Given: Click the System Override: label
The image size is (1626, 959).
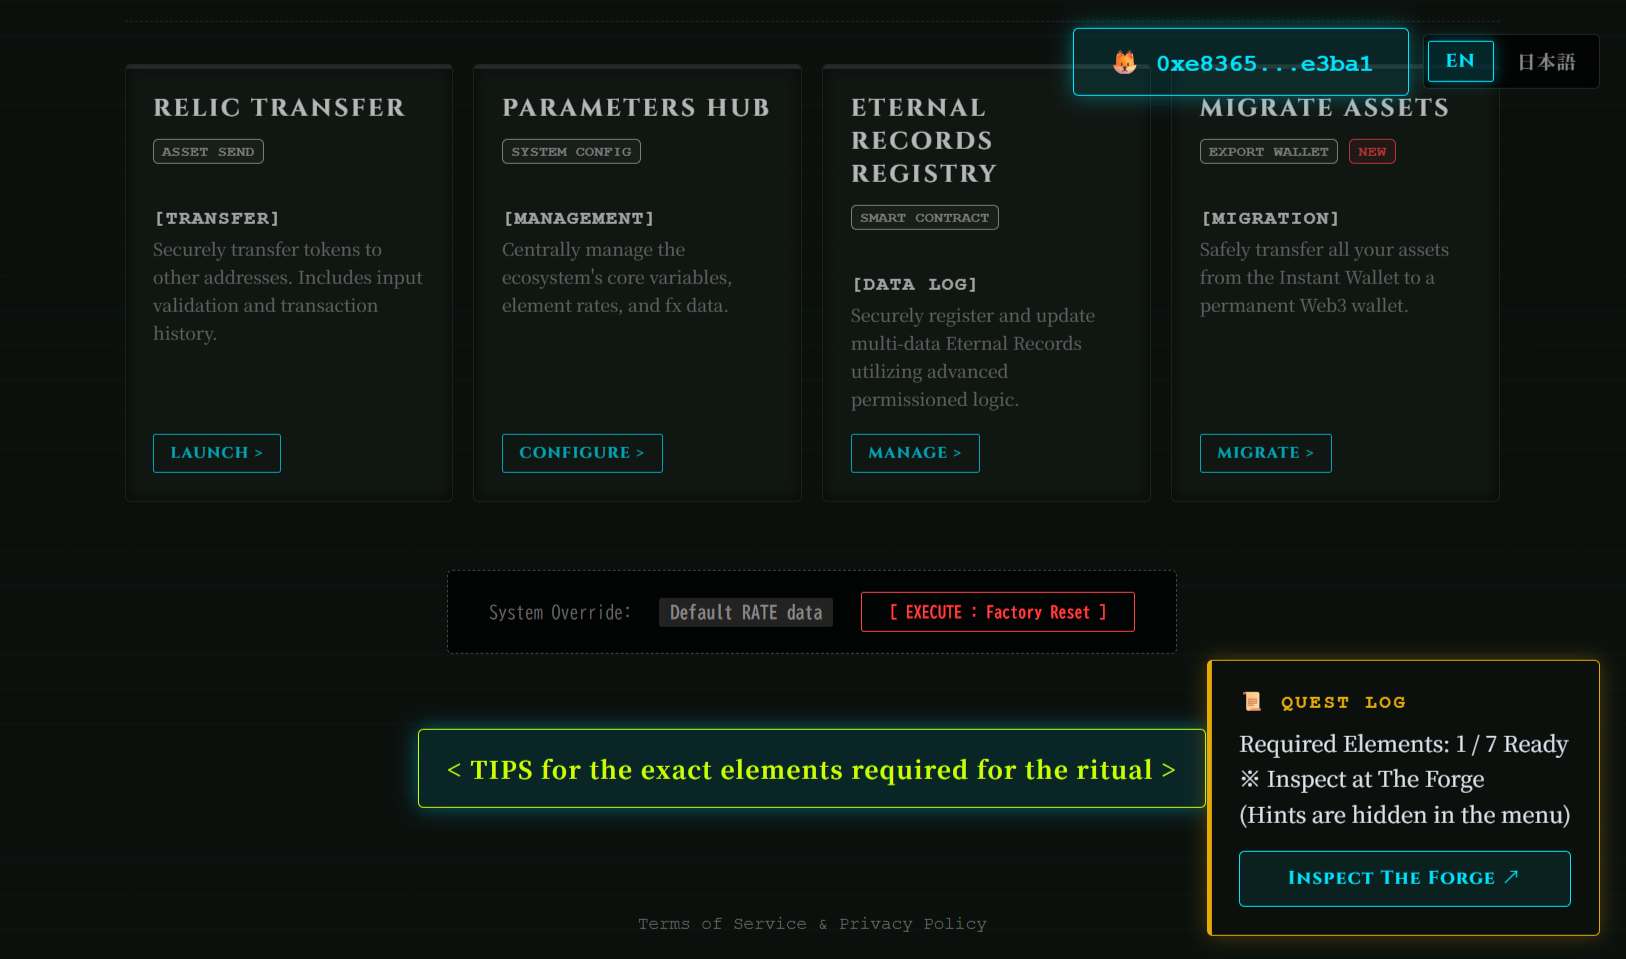Looking at the screenshot, I should pos(560,612).
